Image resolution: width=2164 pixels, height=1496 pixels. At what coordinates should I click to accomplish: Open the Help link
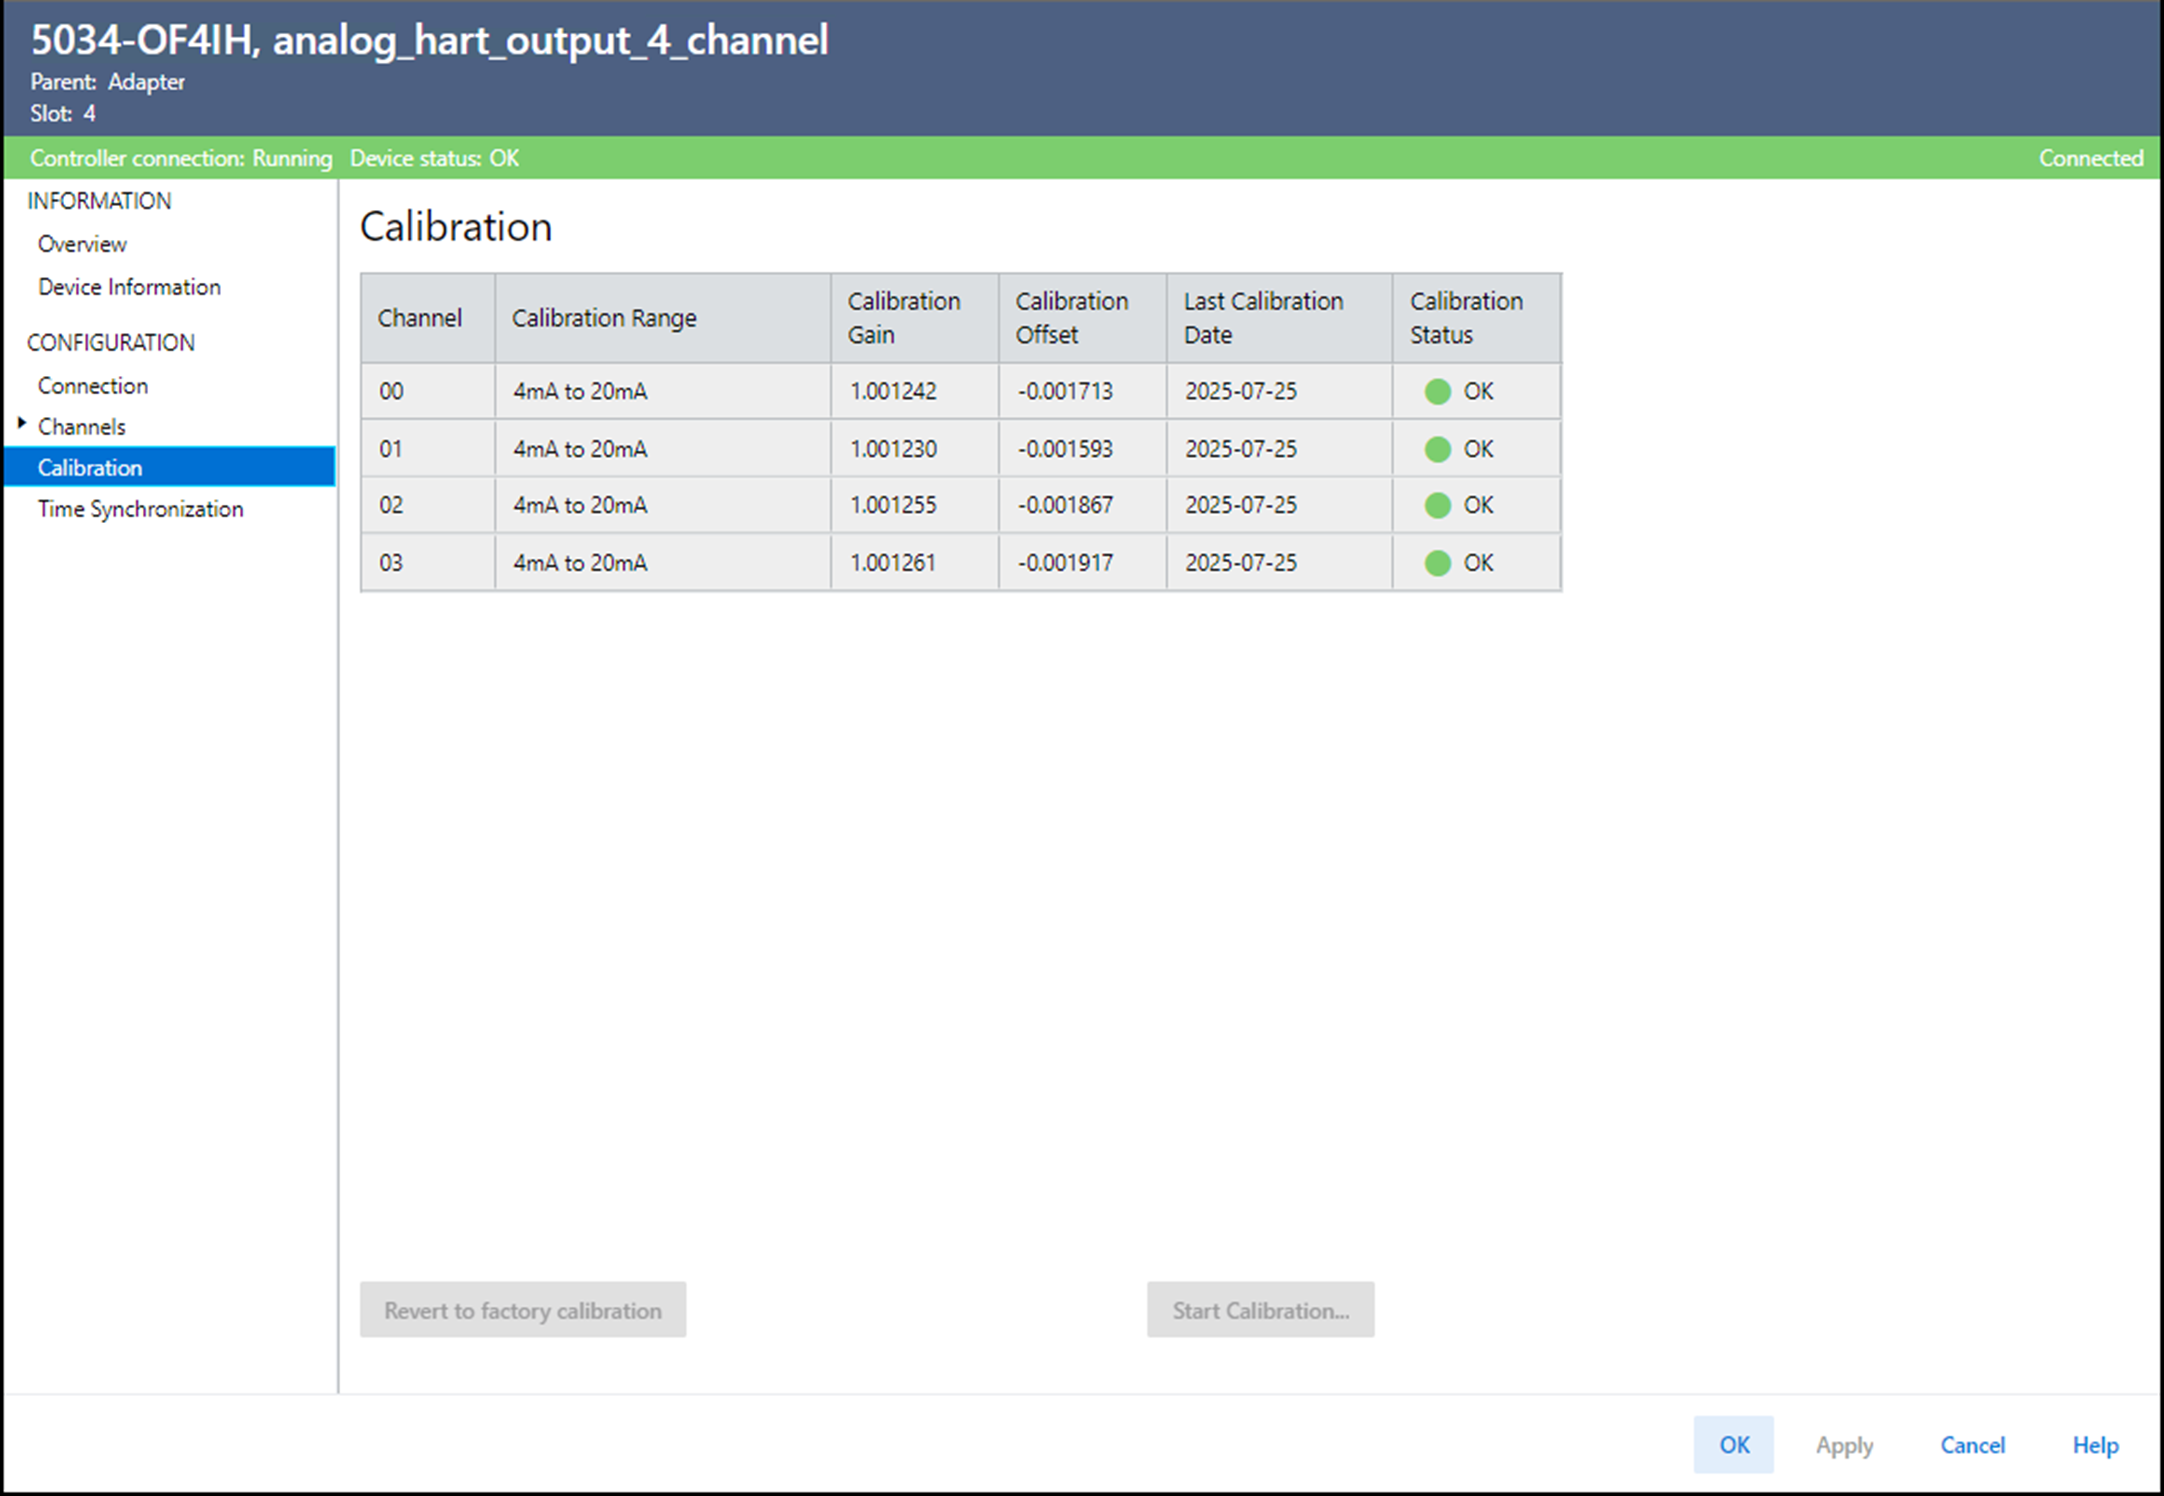point(2095,1445)
